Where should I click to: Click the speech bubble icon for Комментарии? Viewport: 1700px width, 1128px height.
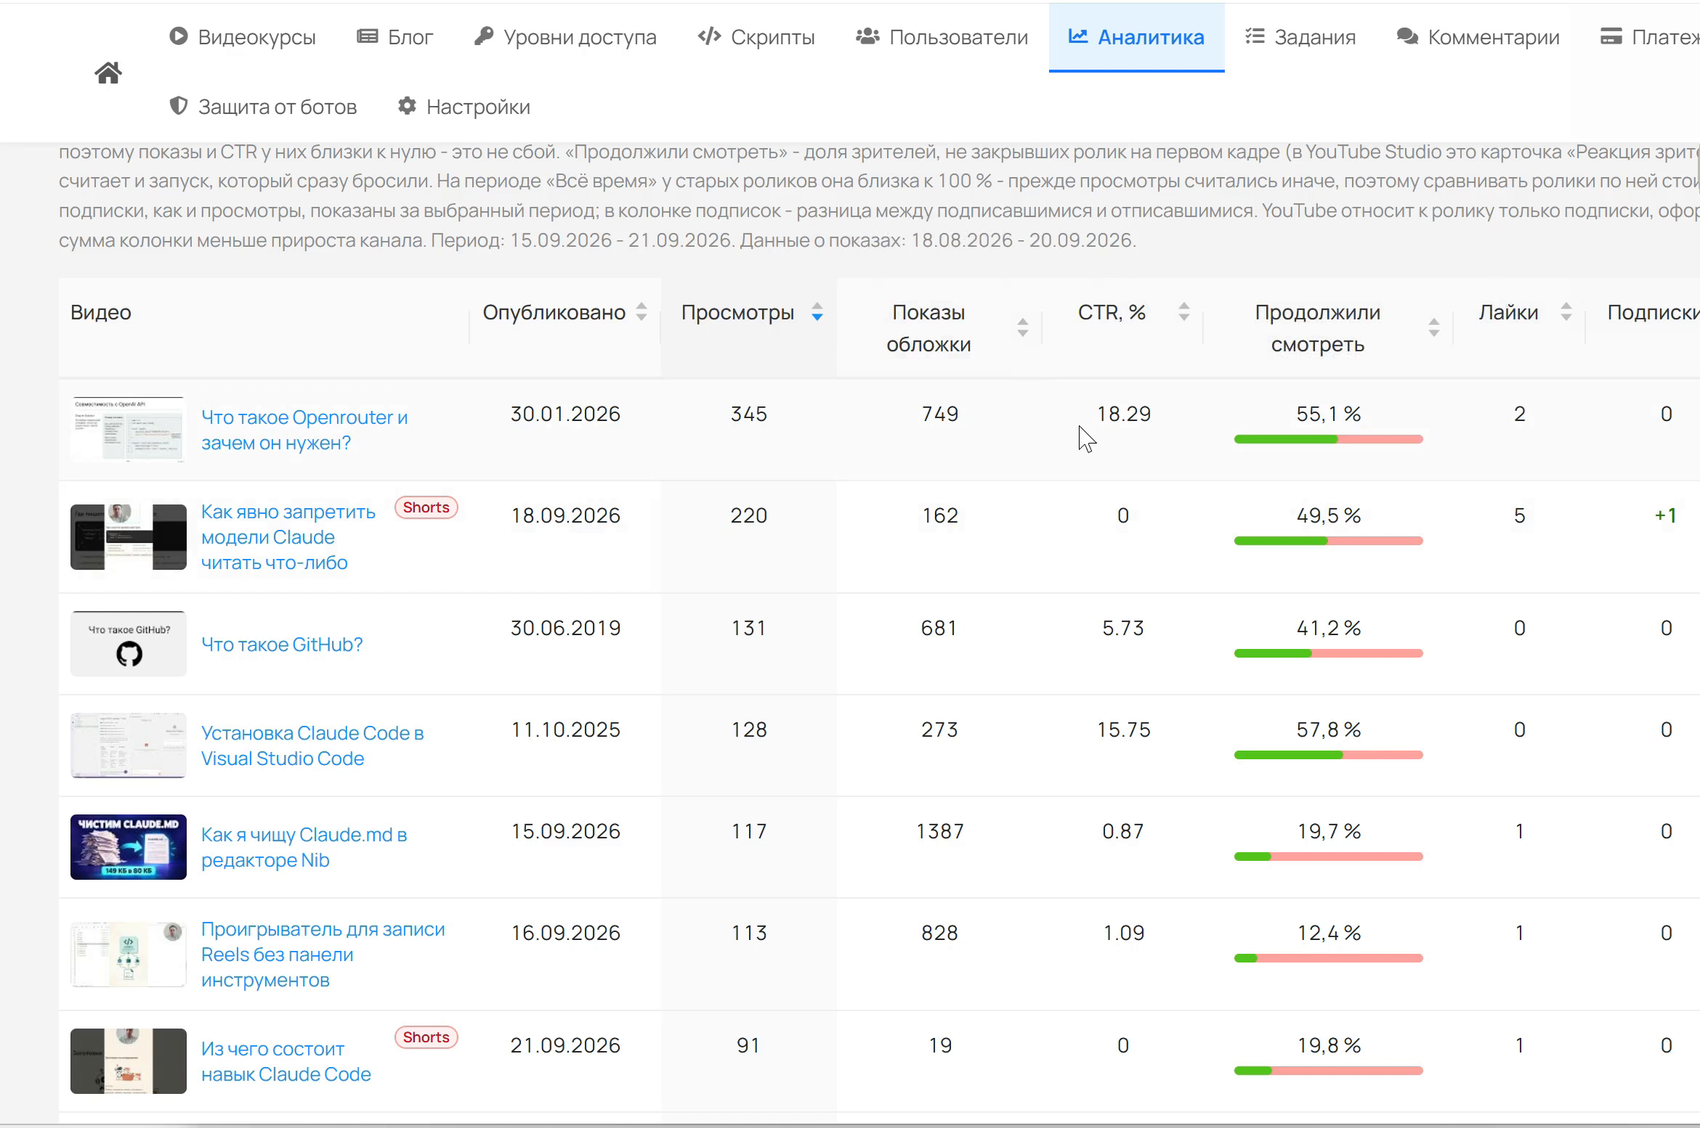coord(1407,36)
